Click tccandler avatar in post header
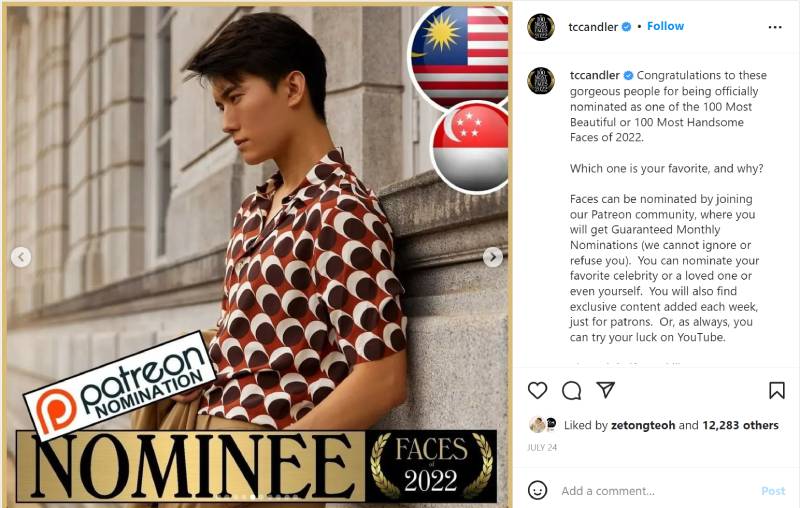This screenshot has height=508, width=800. (x=540, y=27)
